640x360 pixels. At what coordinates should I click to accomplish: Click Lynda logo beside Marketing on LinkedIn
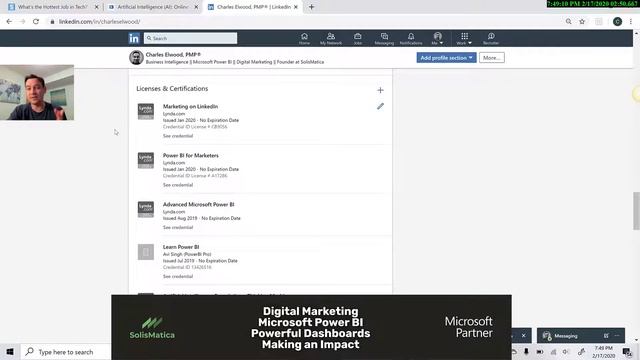tap(146, 111)
